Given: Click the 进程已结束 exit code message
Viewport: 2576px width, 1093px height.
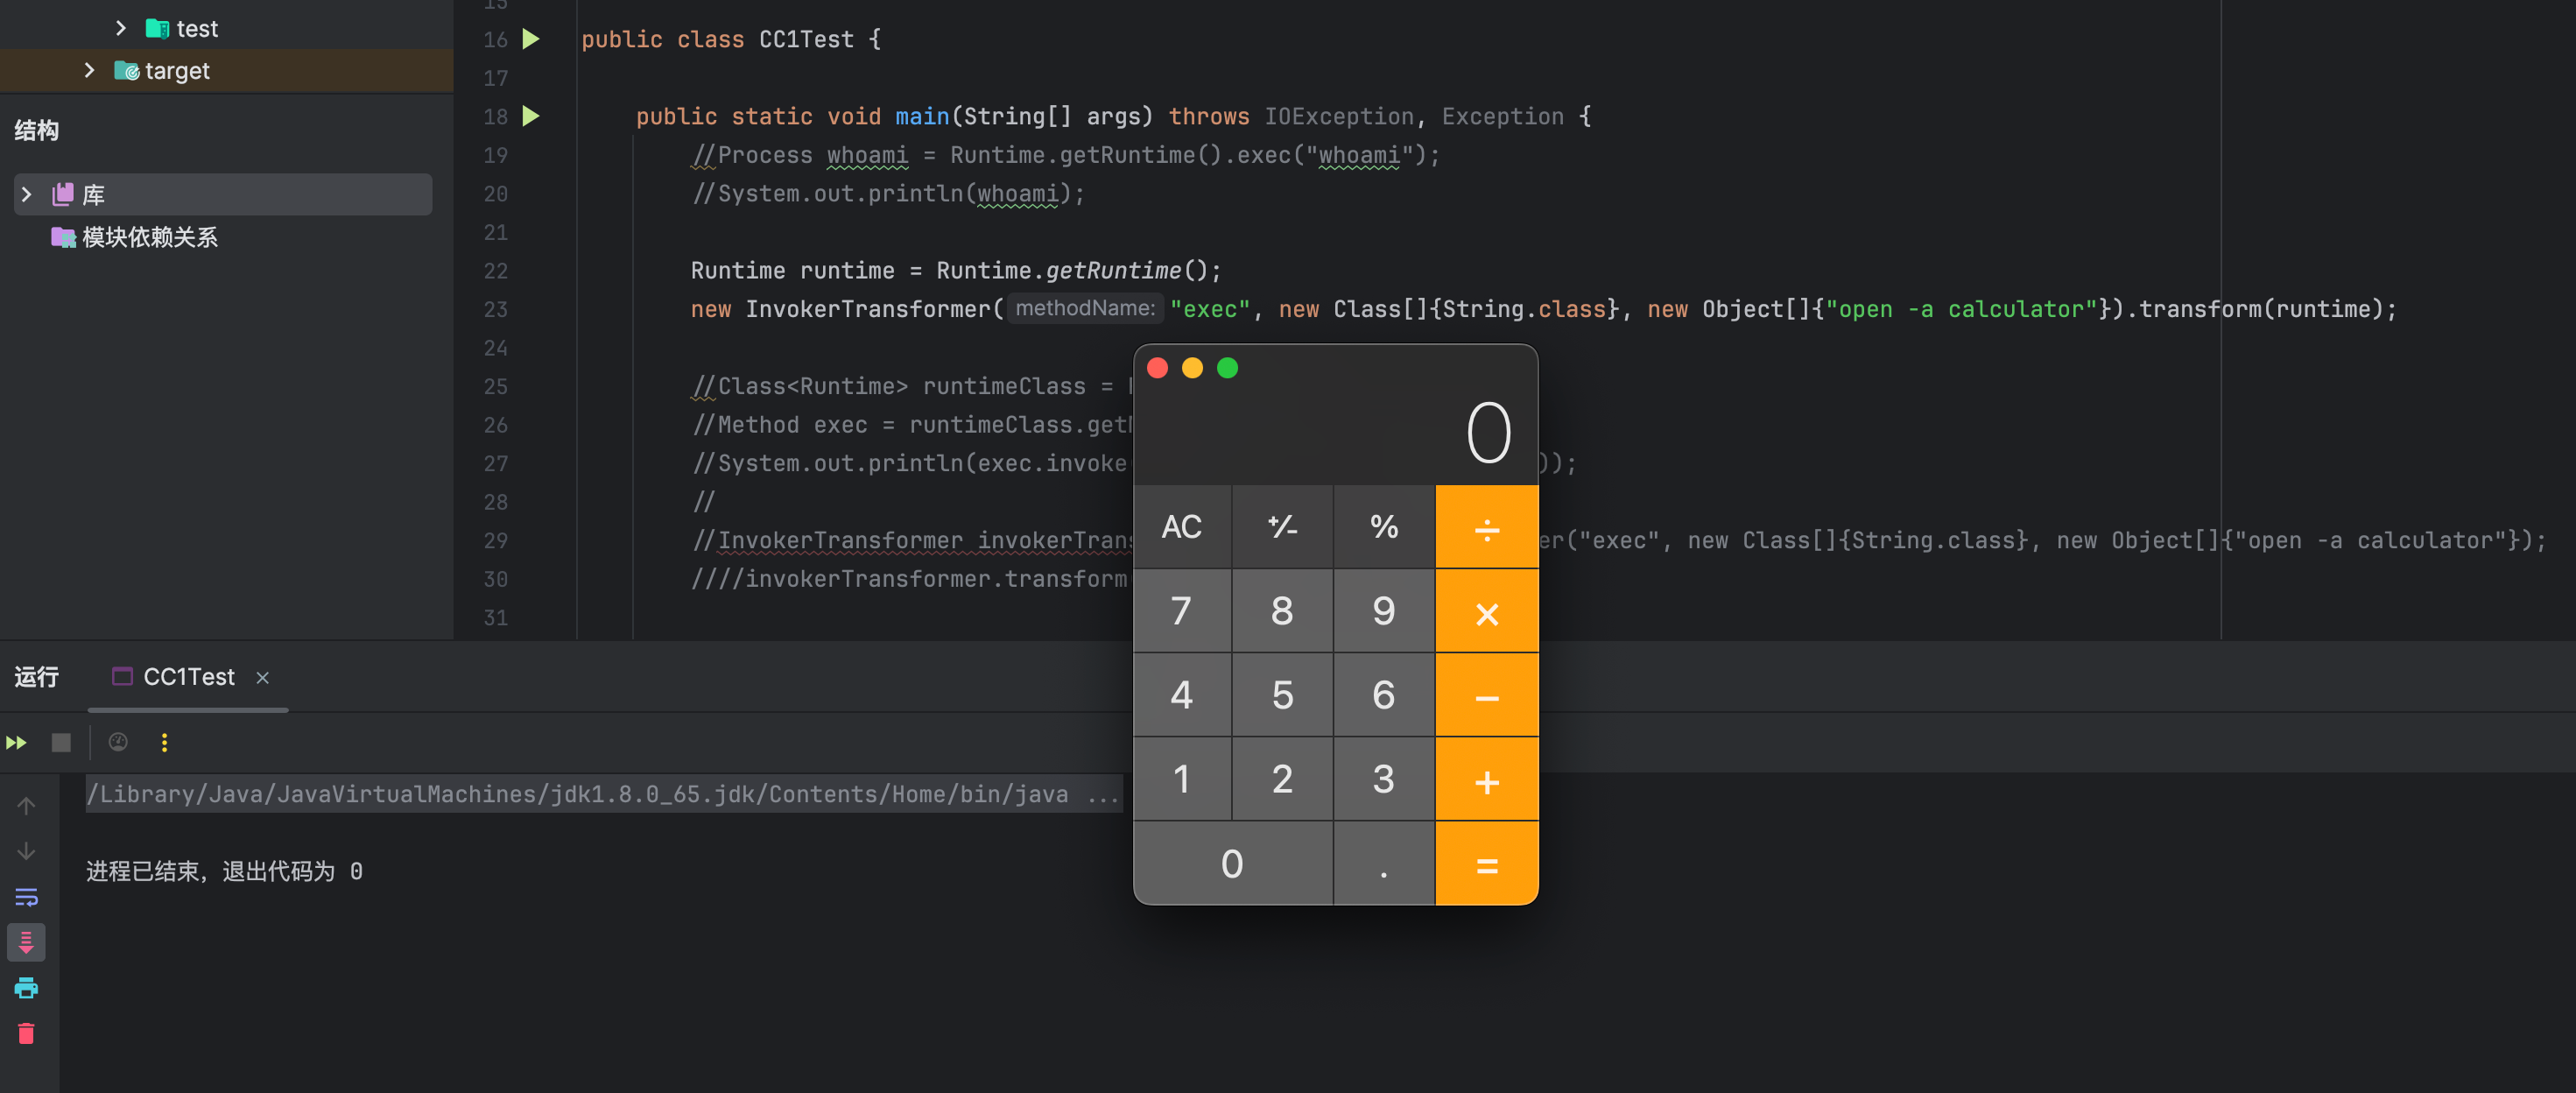Looking at the screenshot, I should click(x=224, y=871).
